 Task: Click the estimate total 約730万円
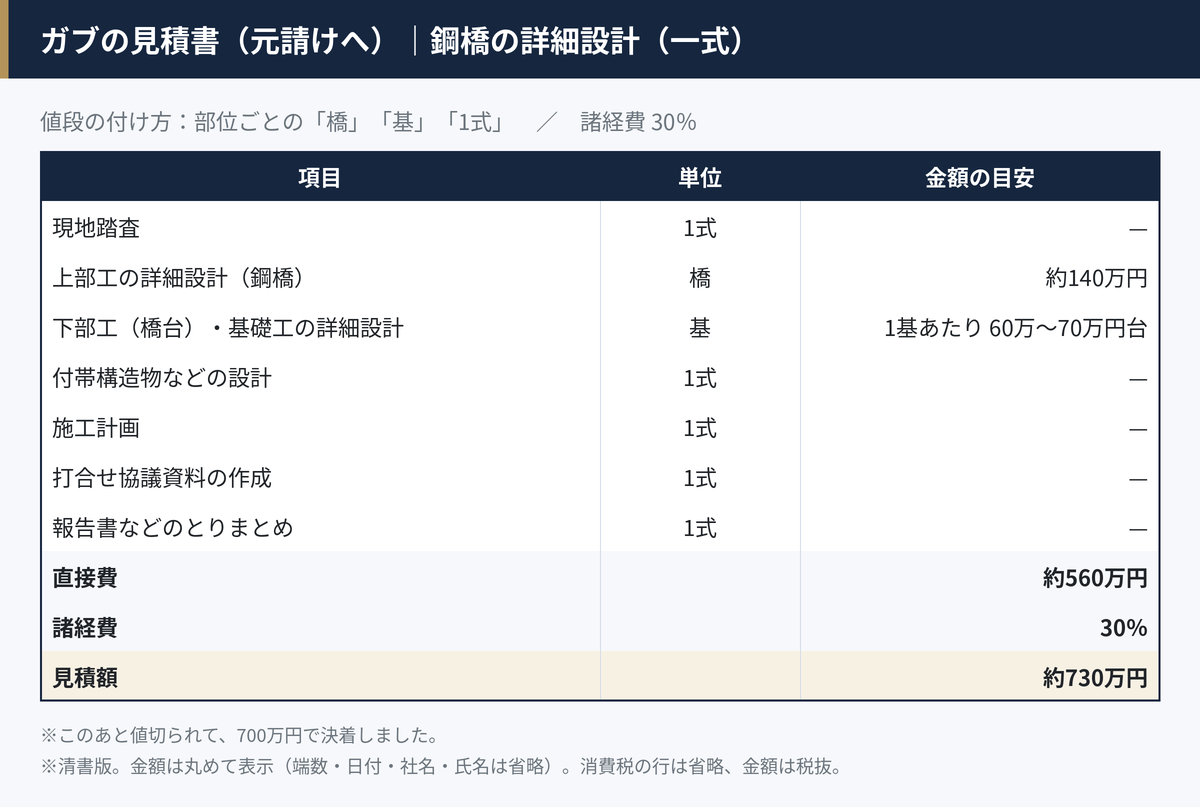(1095, 678)
